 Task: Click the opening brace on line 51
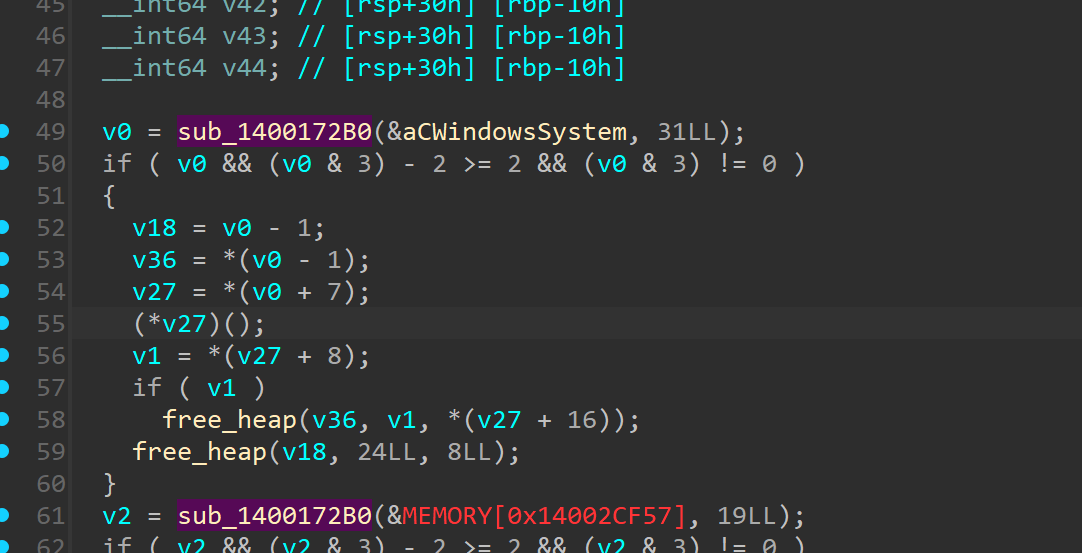pos(109,196)
